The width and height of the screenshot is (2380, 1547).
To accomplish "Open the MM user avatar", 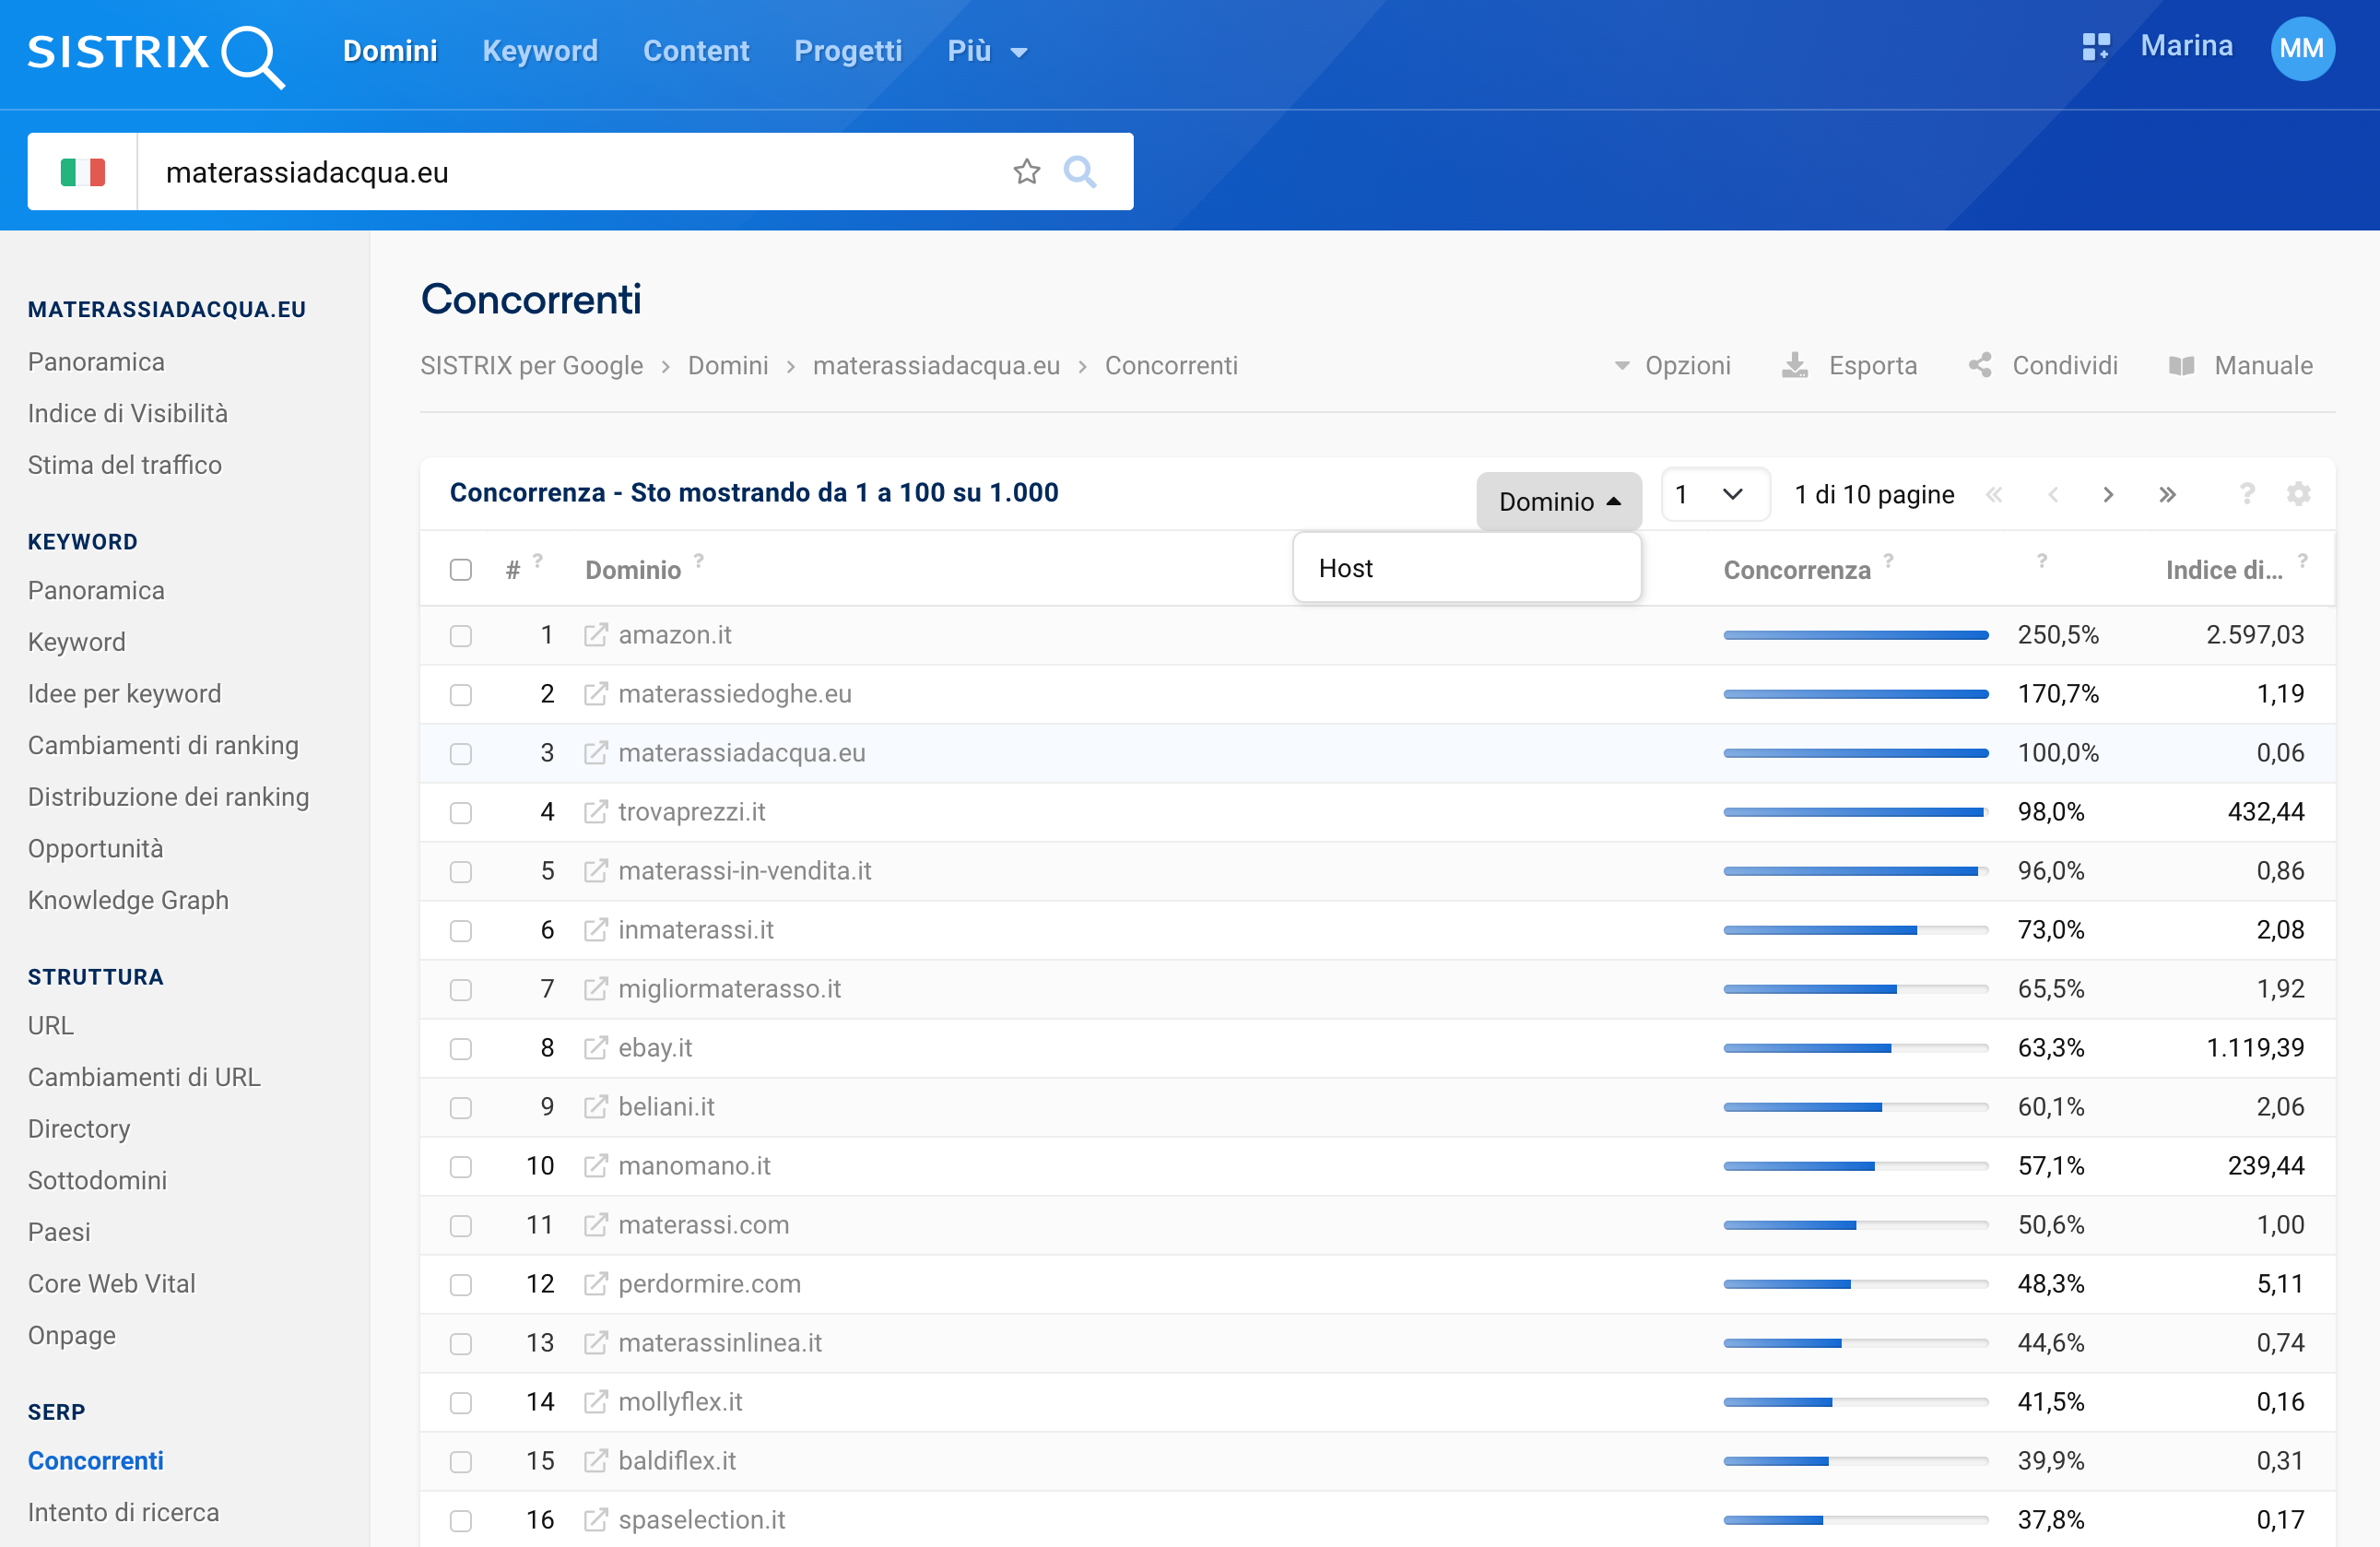I will pyautogui.click(x=2302, y=48).
